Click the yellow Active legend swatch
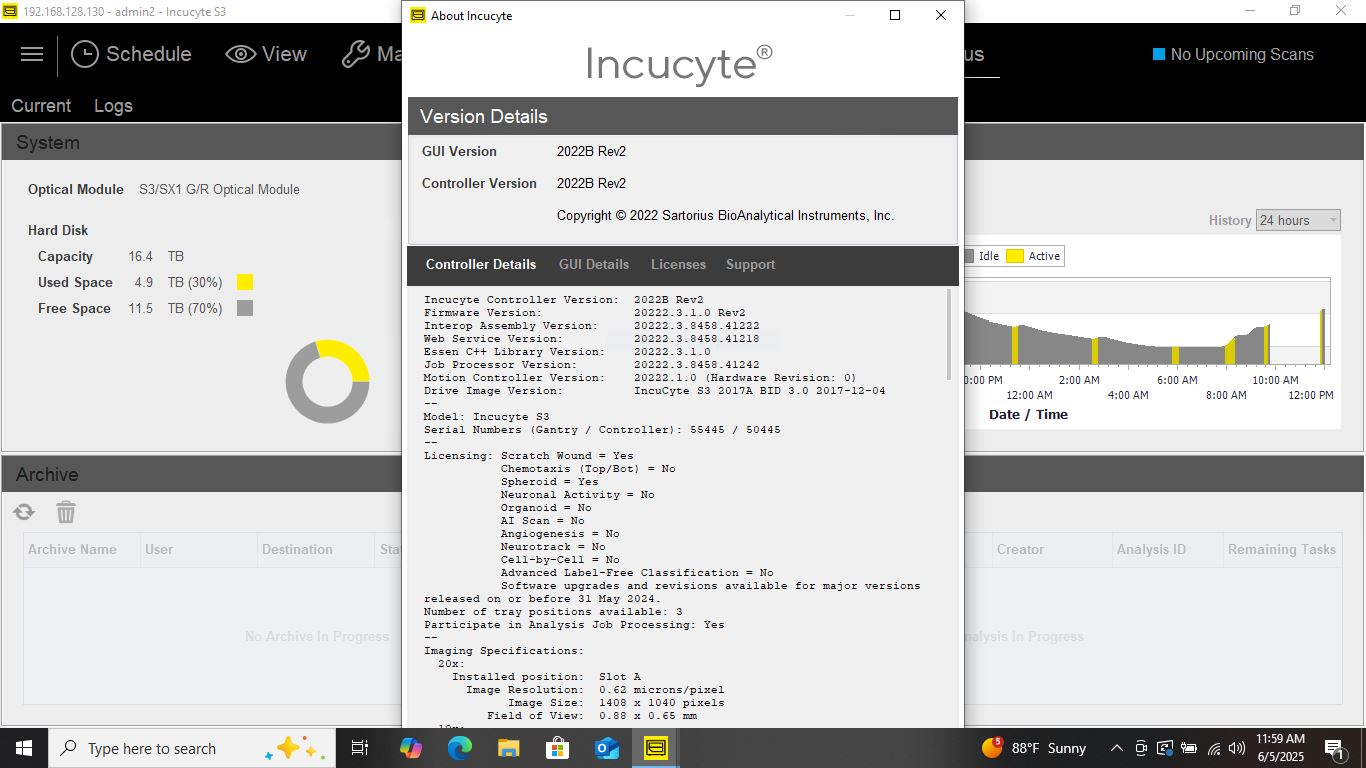The width and height of the screenshot is (1366, 768). pos(1015,256)
